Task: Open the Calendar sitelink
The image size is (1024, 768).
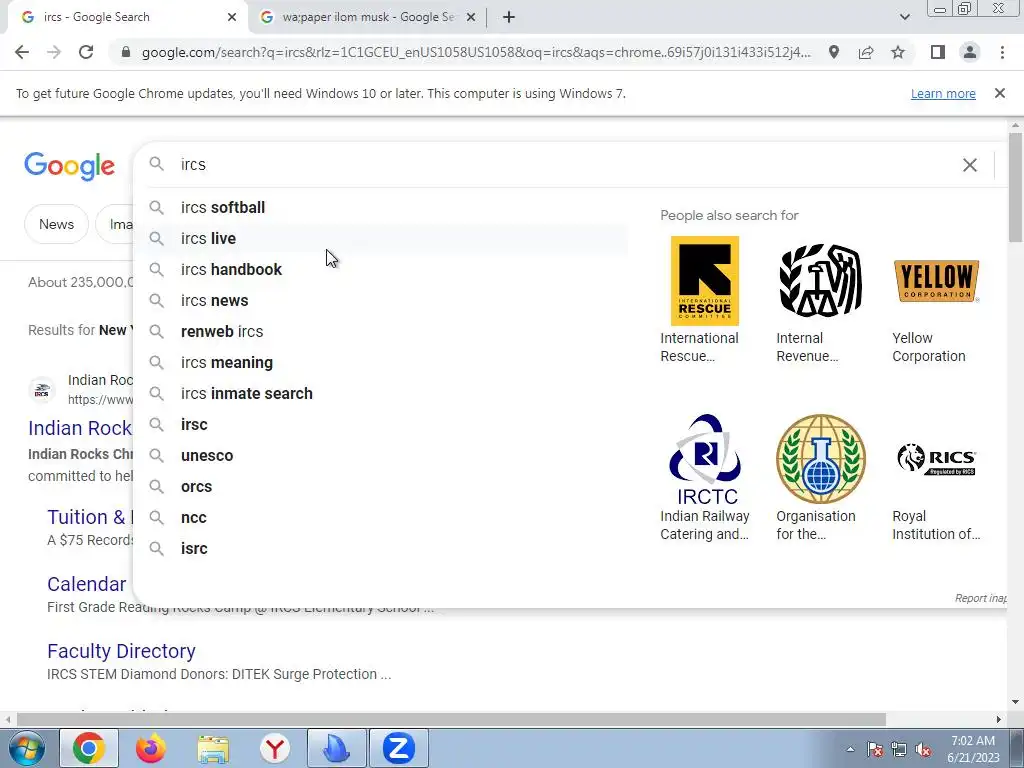Action: (86, 584)
